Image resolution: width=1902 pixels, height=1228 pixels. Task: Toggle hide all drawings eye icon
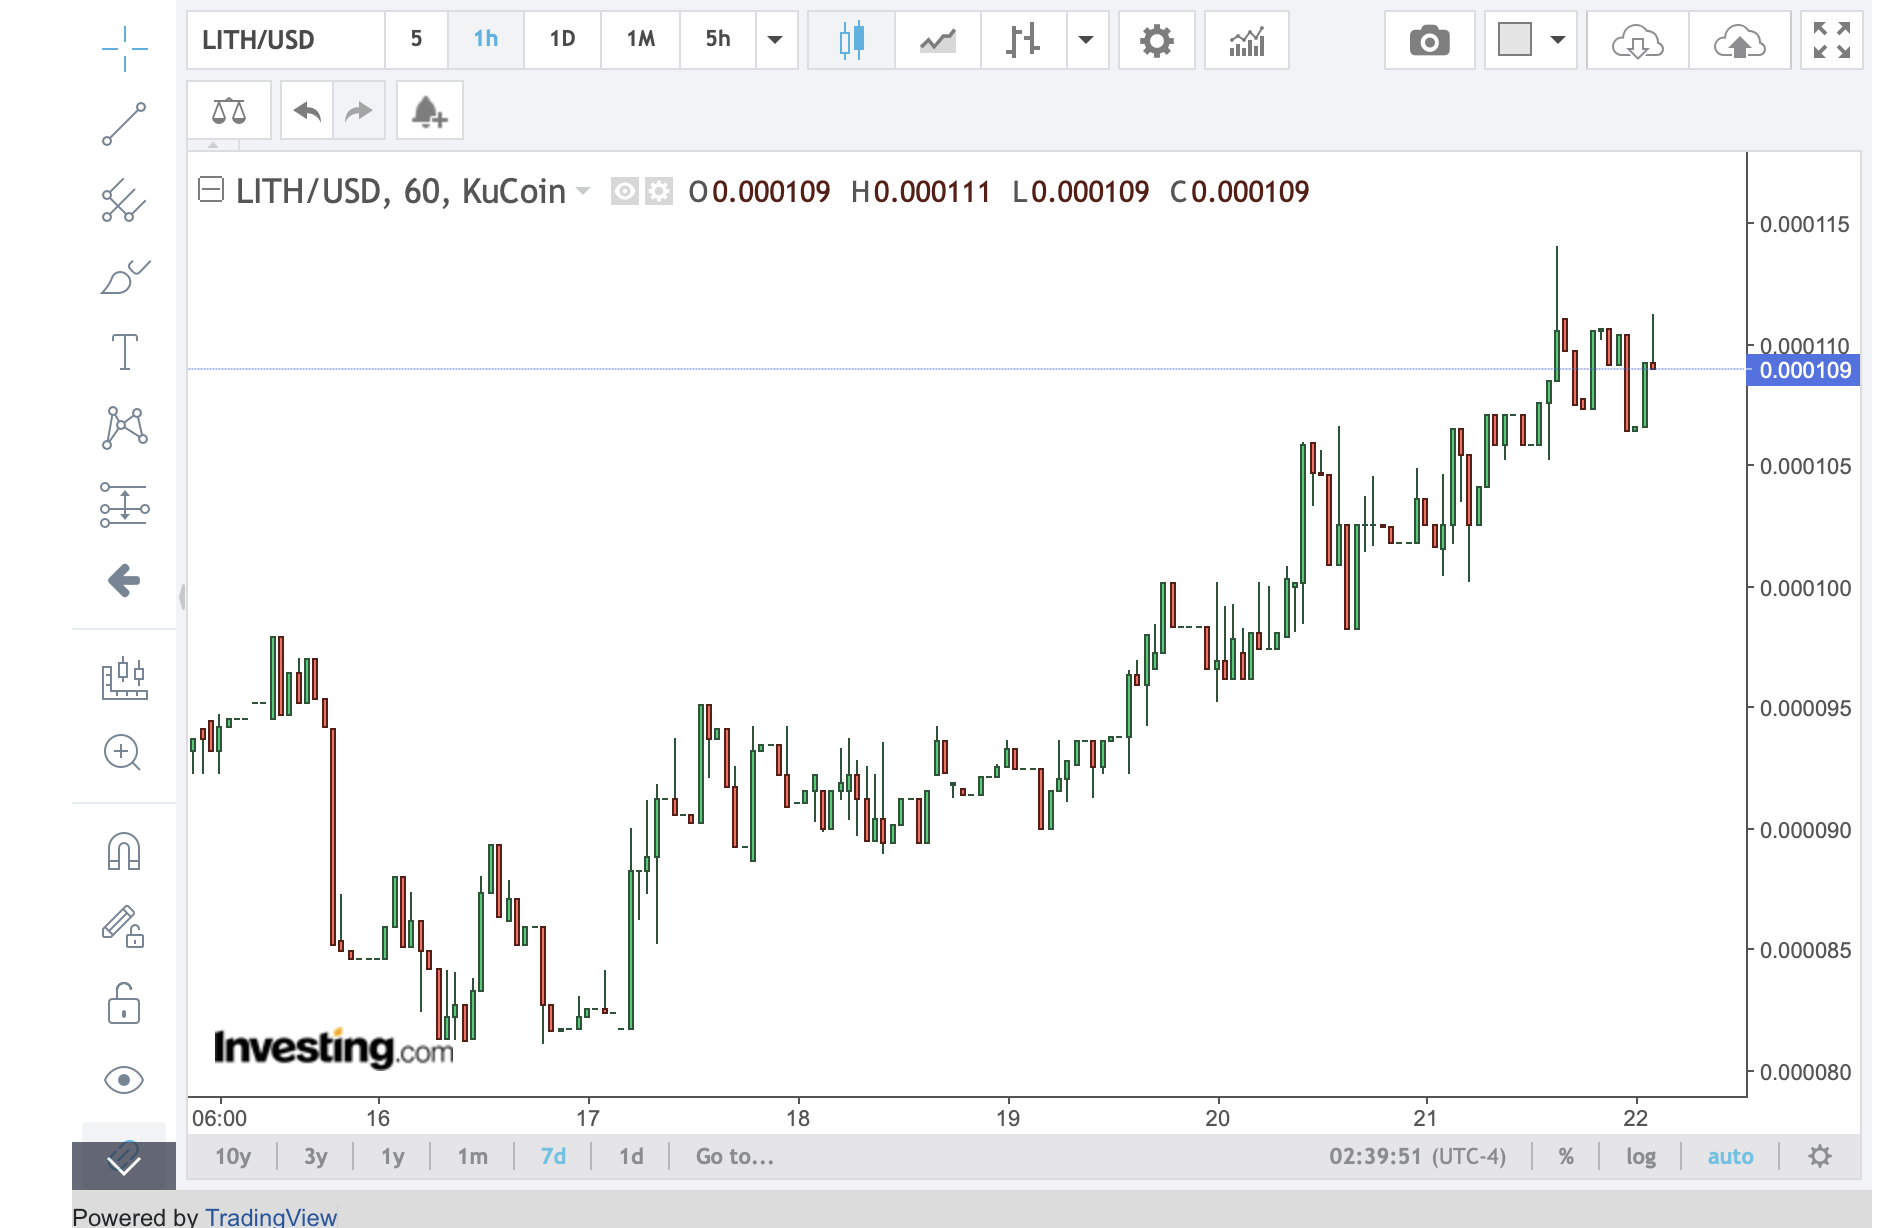tap(124, 1080)
